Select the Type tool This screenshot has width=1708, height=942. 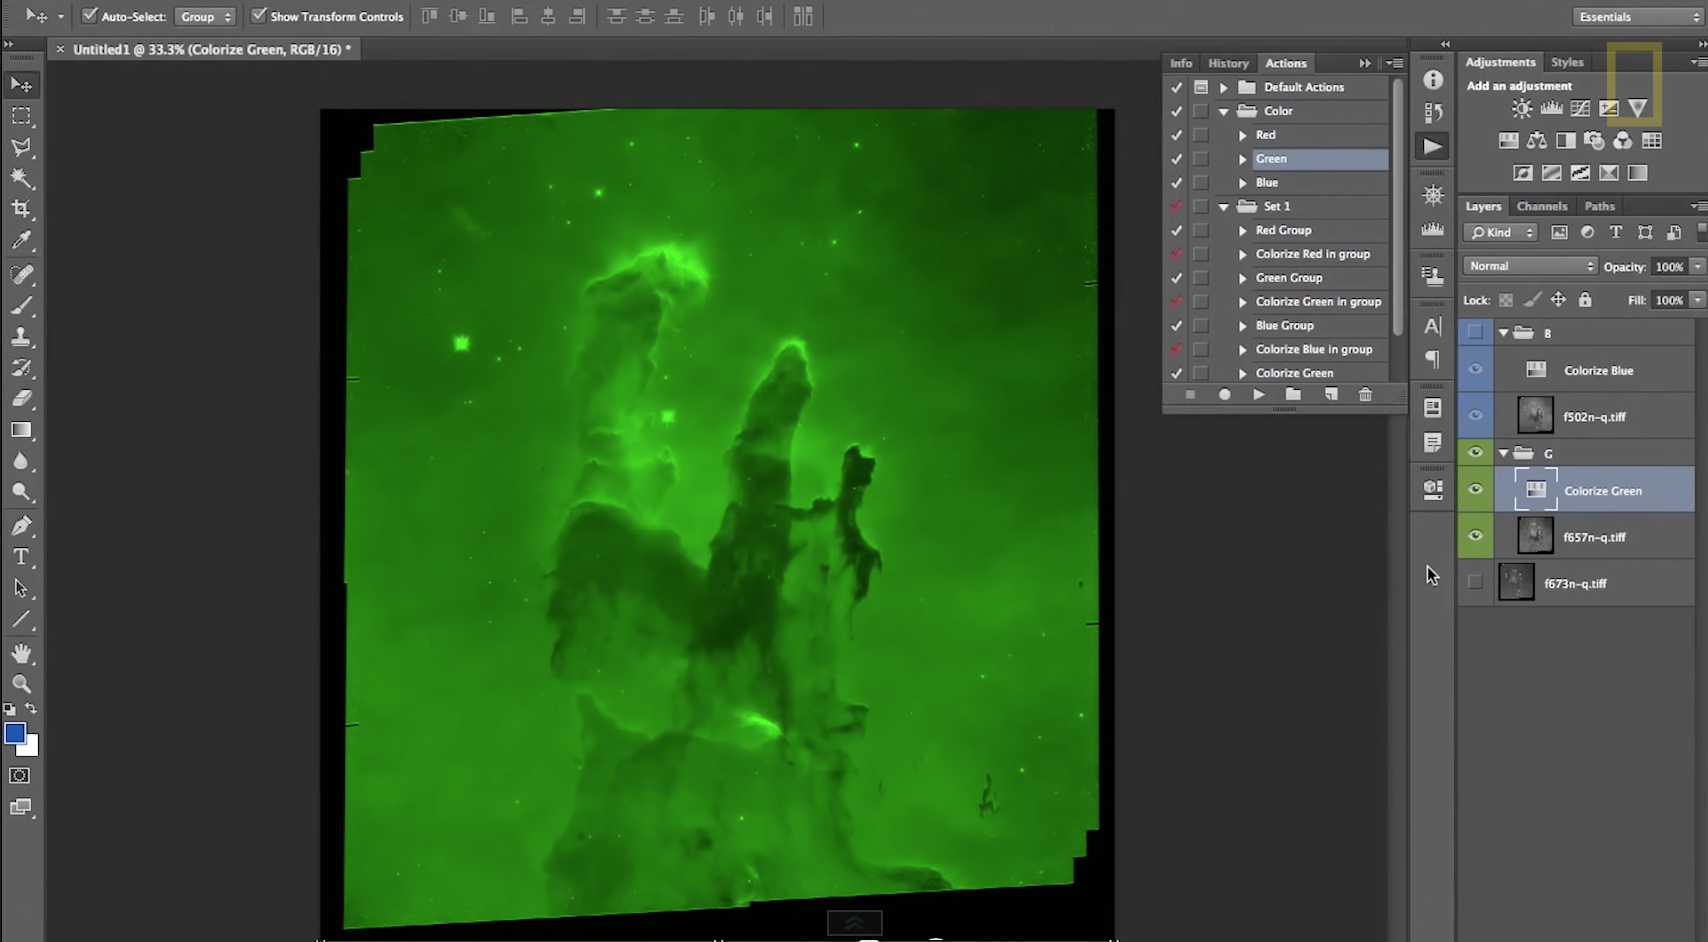(21, 557)
